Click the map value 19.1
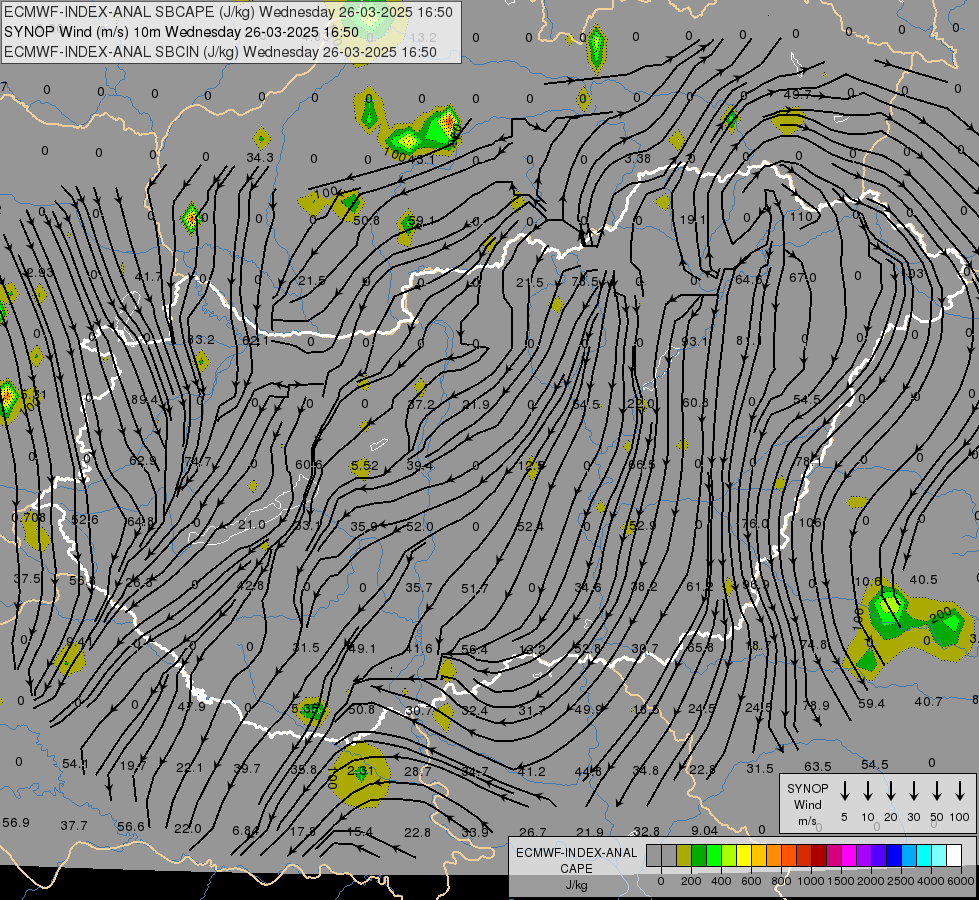The width and height of the screenshot is (979, 900). click(693, 220)
